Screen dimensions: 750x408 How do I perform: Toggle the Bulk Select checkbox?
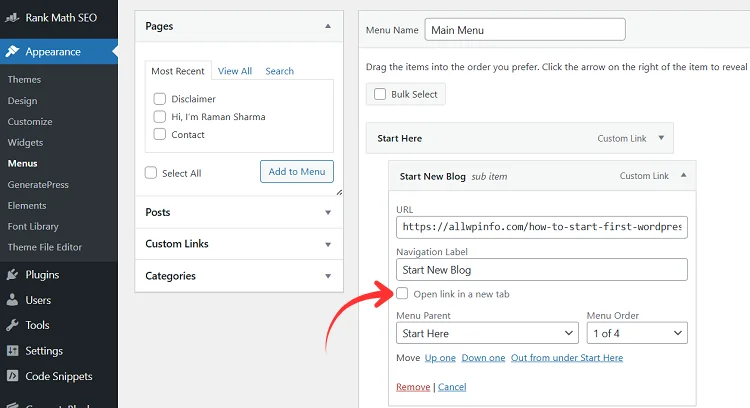tap(380, 94)
